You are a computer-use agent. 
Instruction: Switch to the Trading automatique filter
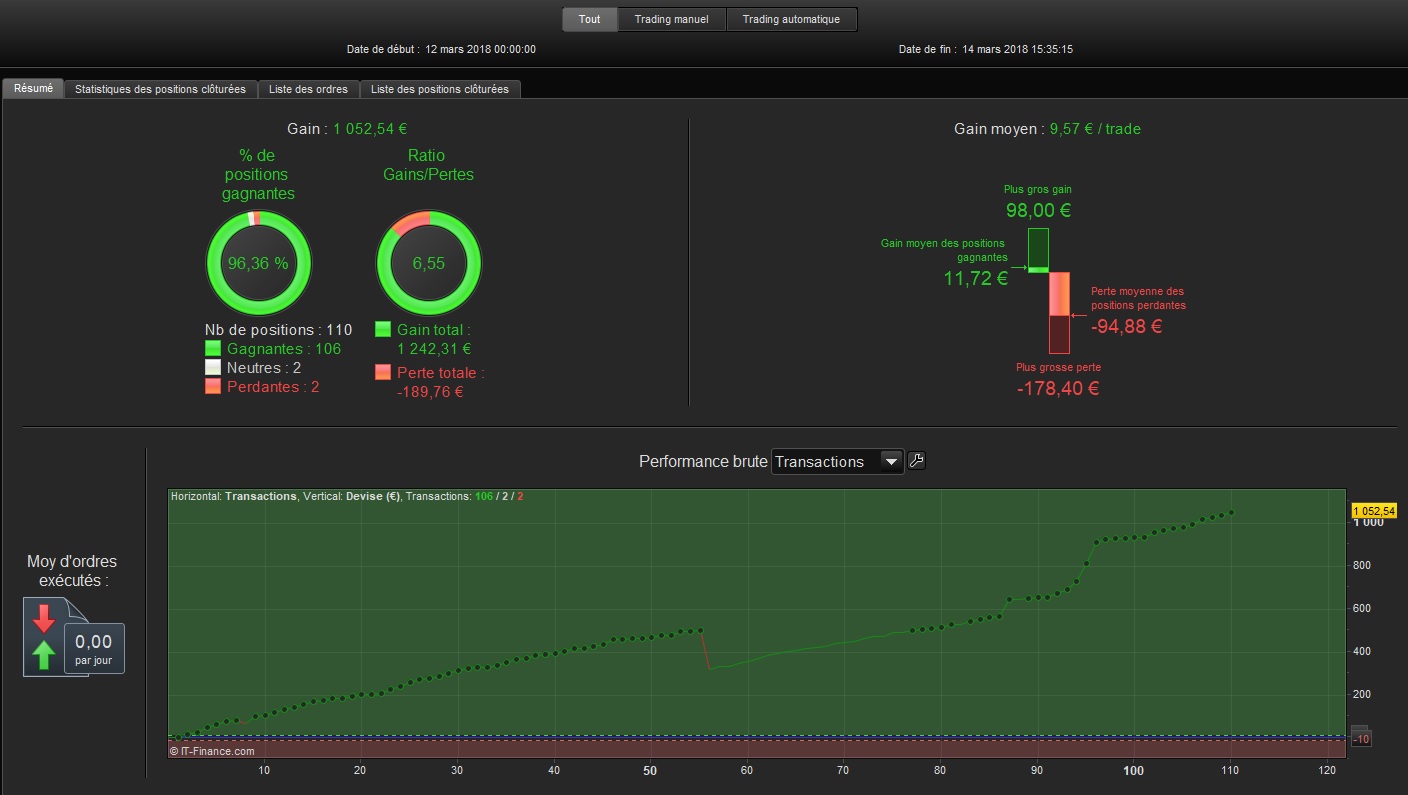click(x=791, y=19)
